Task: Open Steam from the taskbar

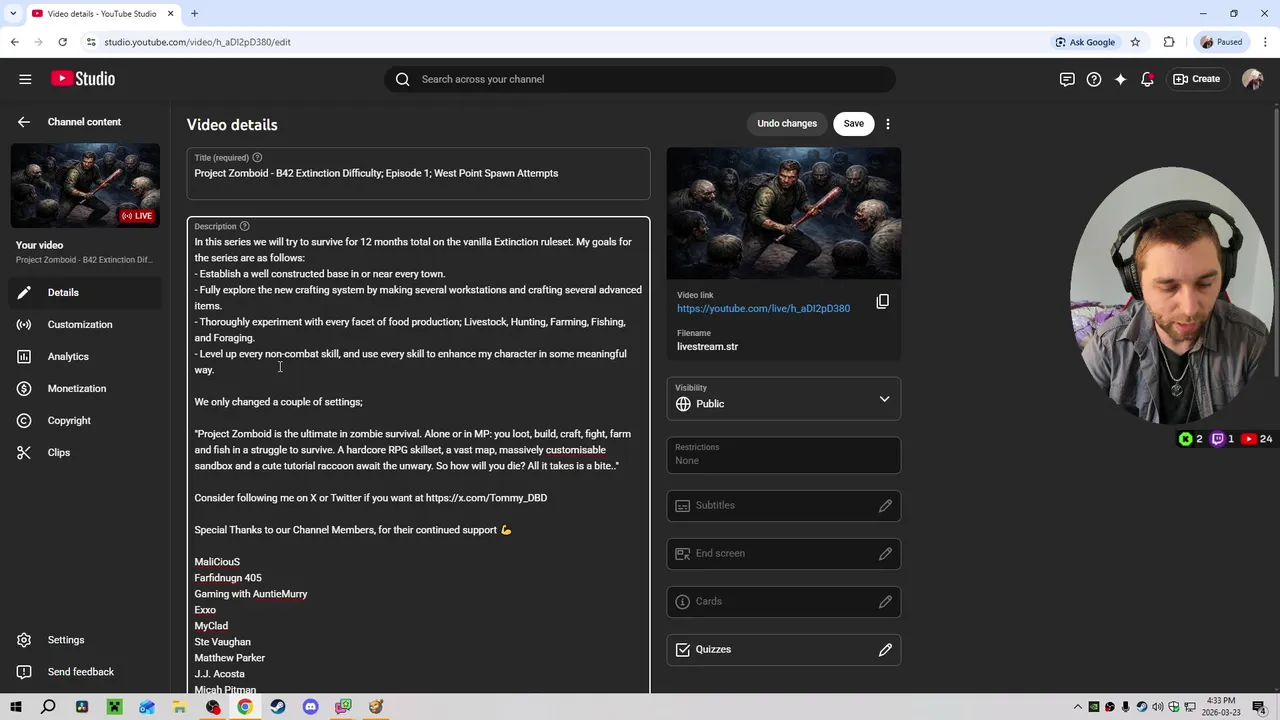Action: point(278,707)
